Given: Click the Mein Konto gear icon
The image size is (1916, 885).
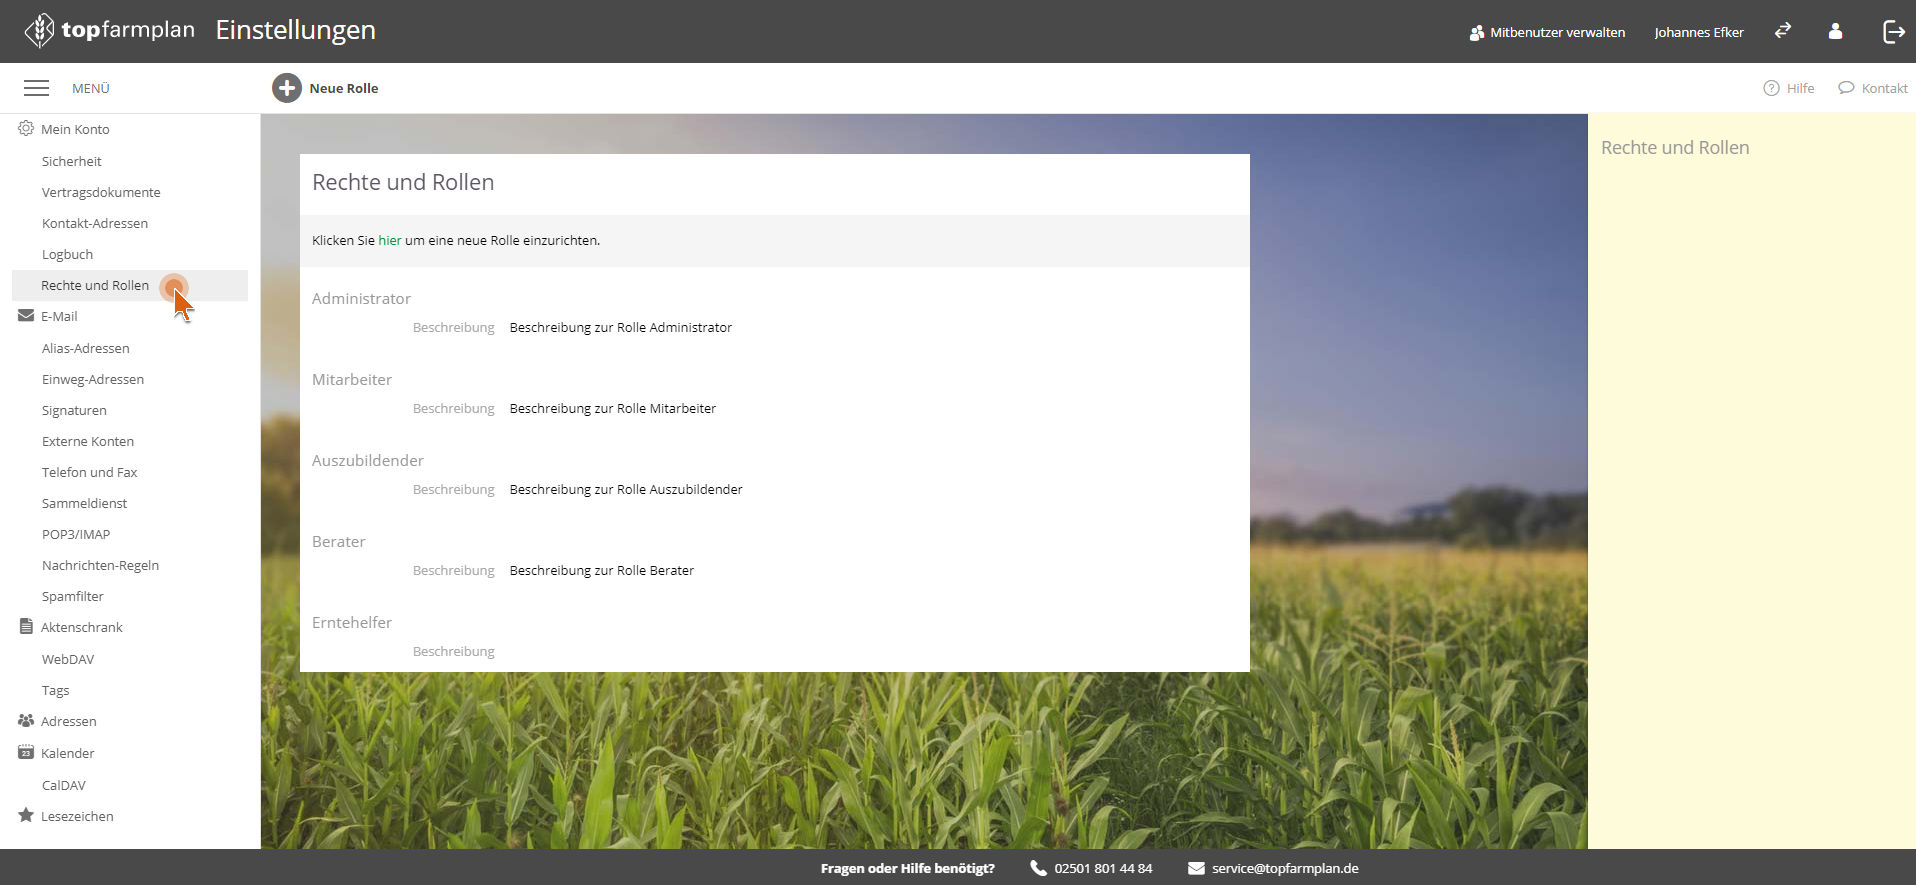Looking at the screenshot, I should coord(26,128).
